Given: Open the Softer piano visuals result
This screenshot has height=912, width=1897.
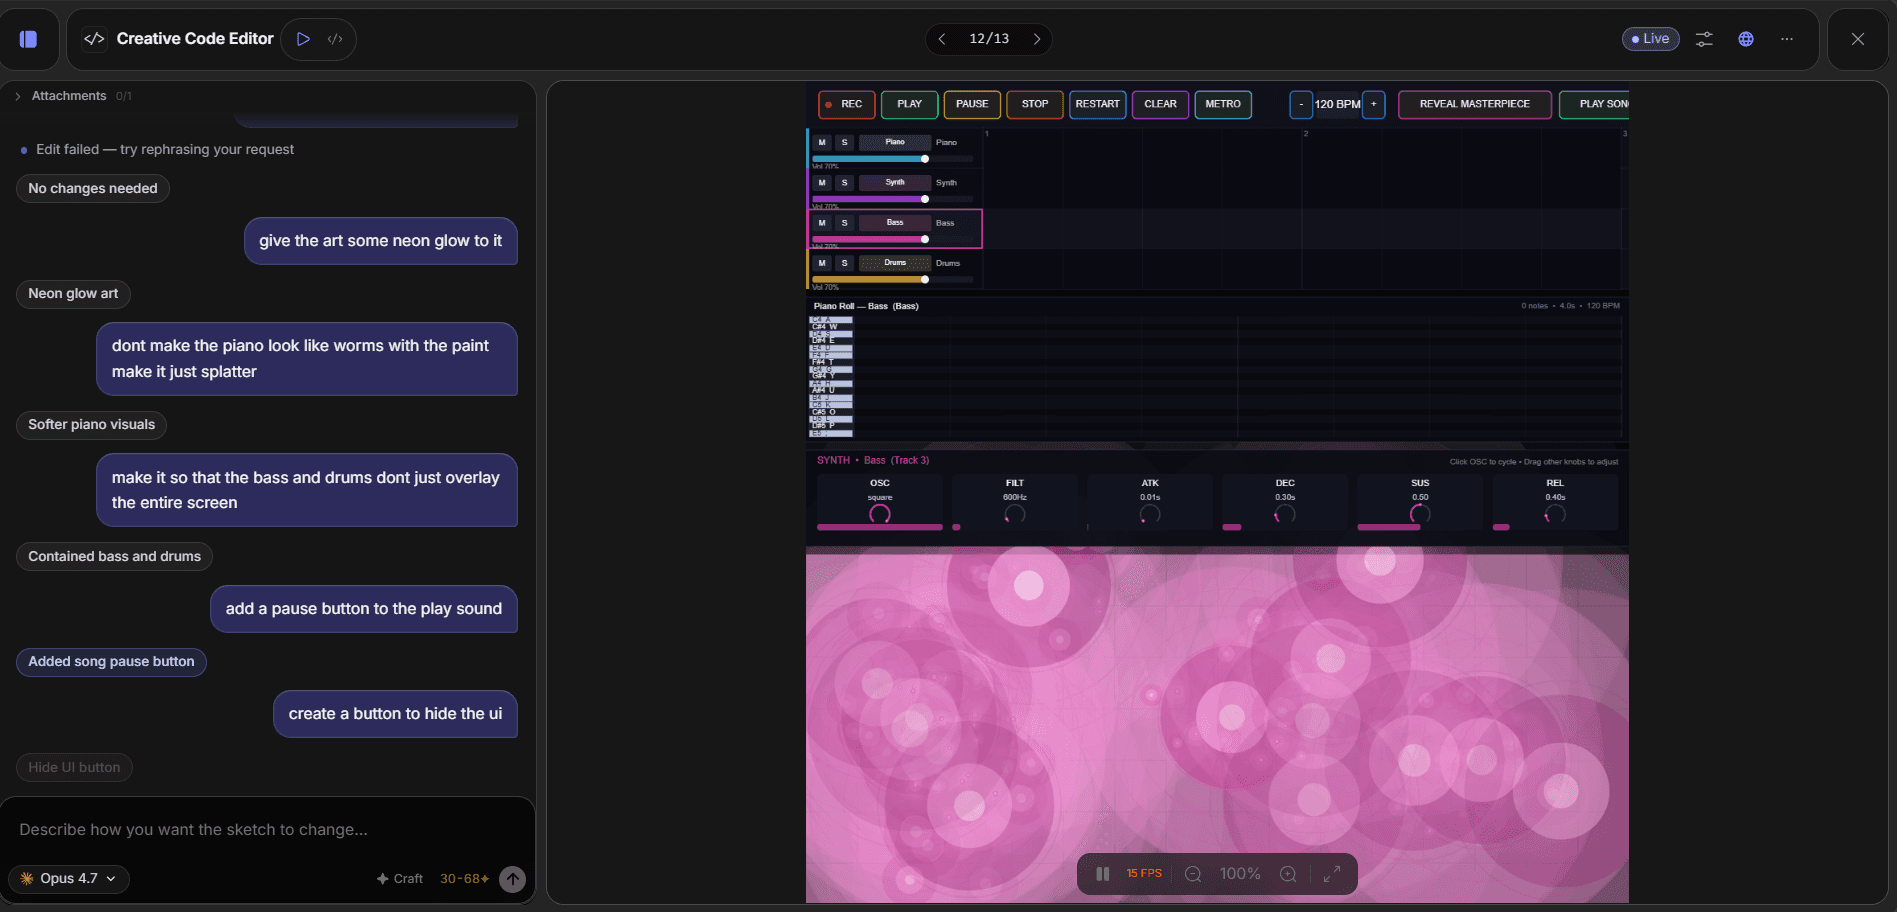Looking at the screenshot, I should (x=91, y=425).
